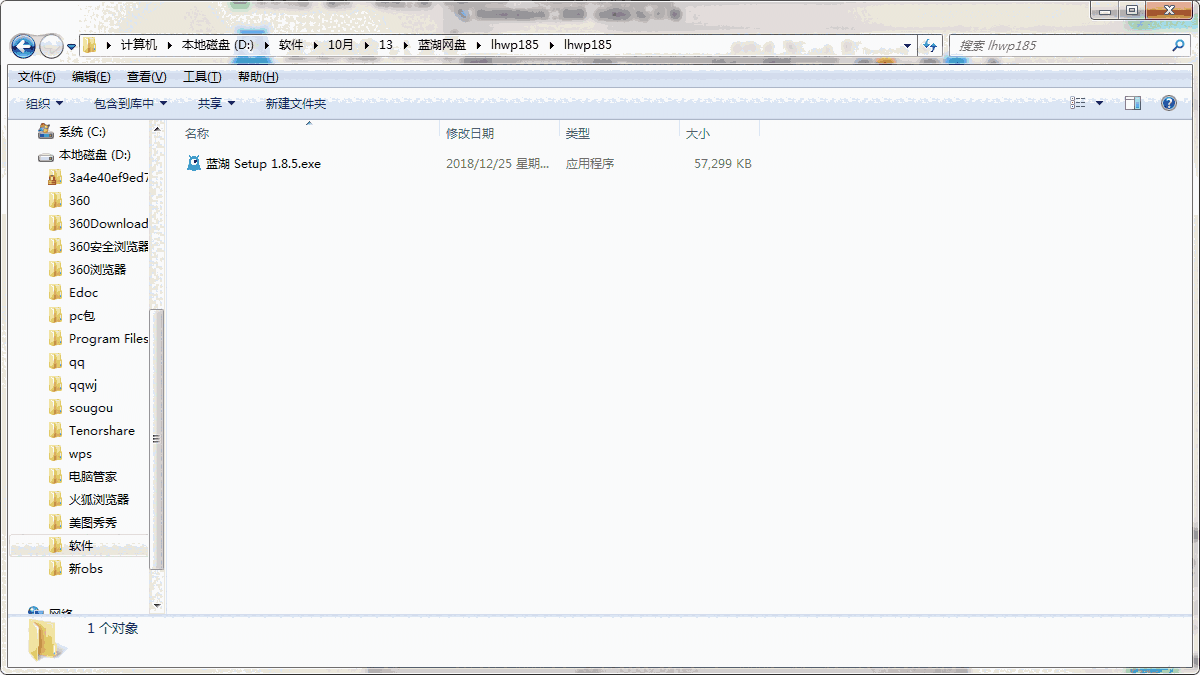Click the search magnifier icon
Image resolution: width=1200 pixels, height=675 pixels.
1178,46
